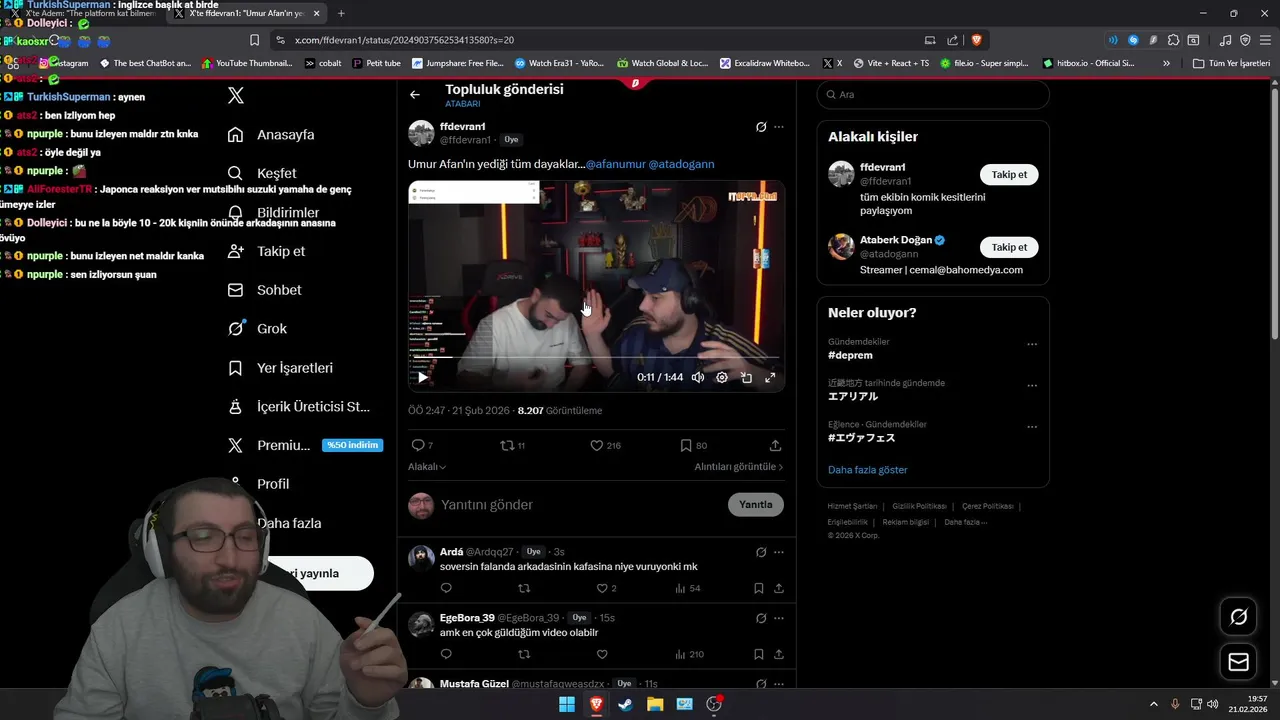
Task: Open Takip et sidebar item
Action: pyautogui.click(x=266, y=251)
